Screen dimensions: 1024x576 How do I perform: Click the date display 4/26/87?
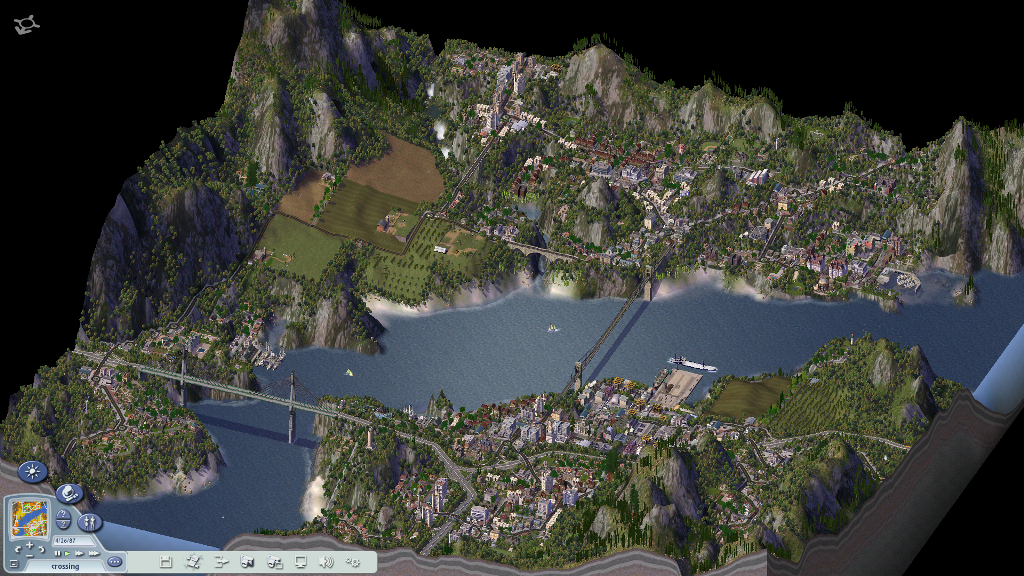[x=72, y=541]
